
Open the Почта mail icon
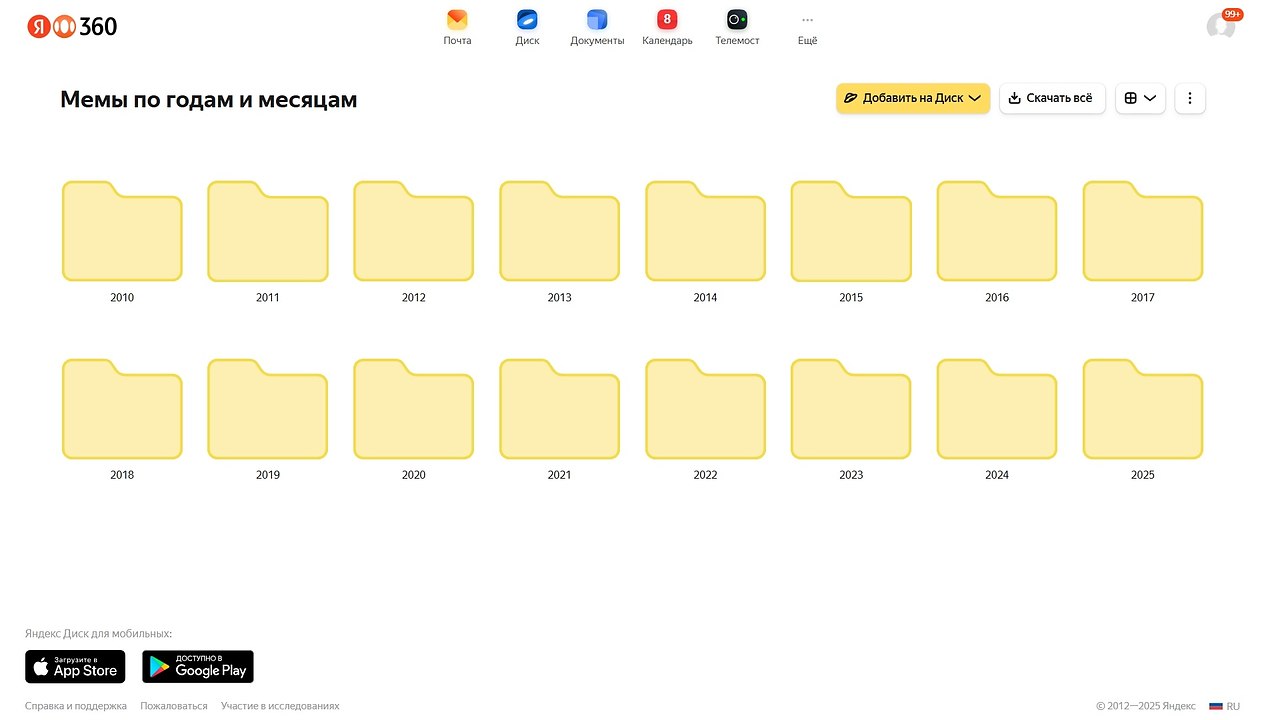(x=457, y=20)
